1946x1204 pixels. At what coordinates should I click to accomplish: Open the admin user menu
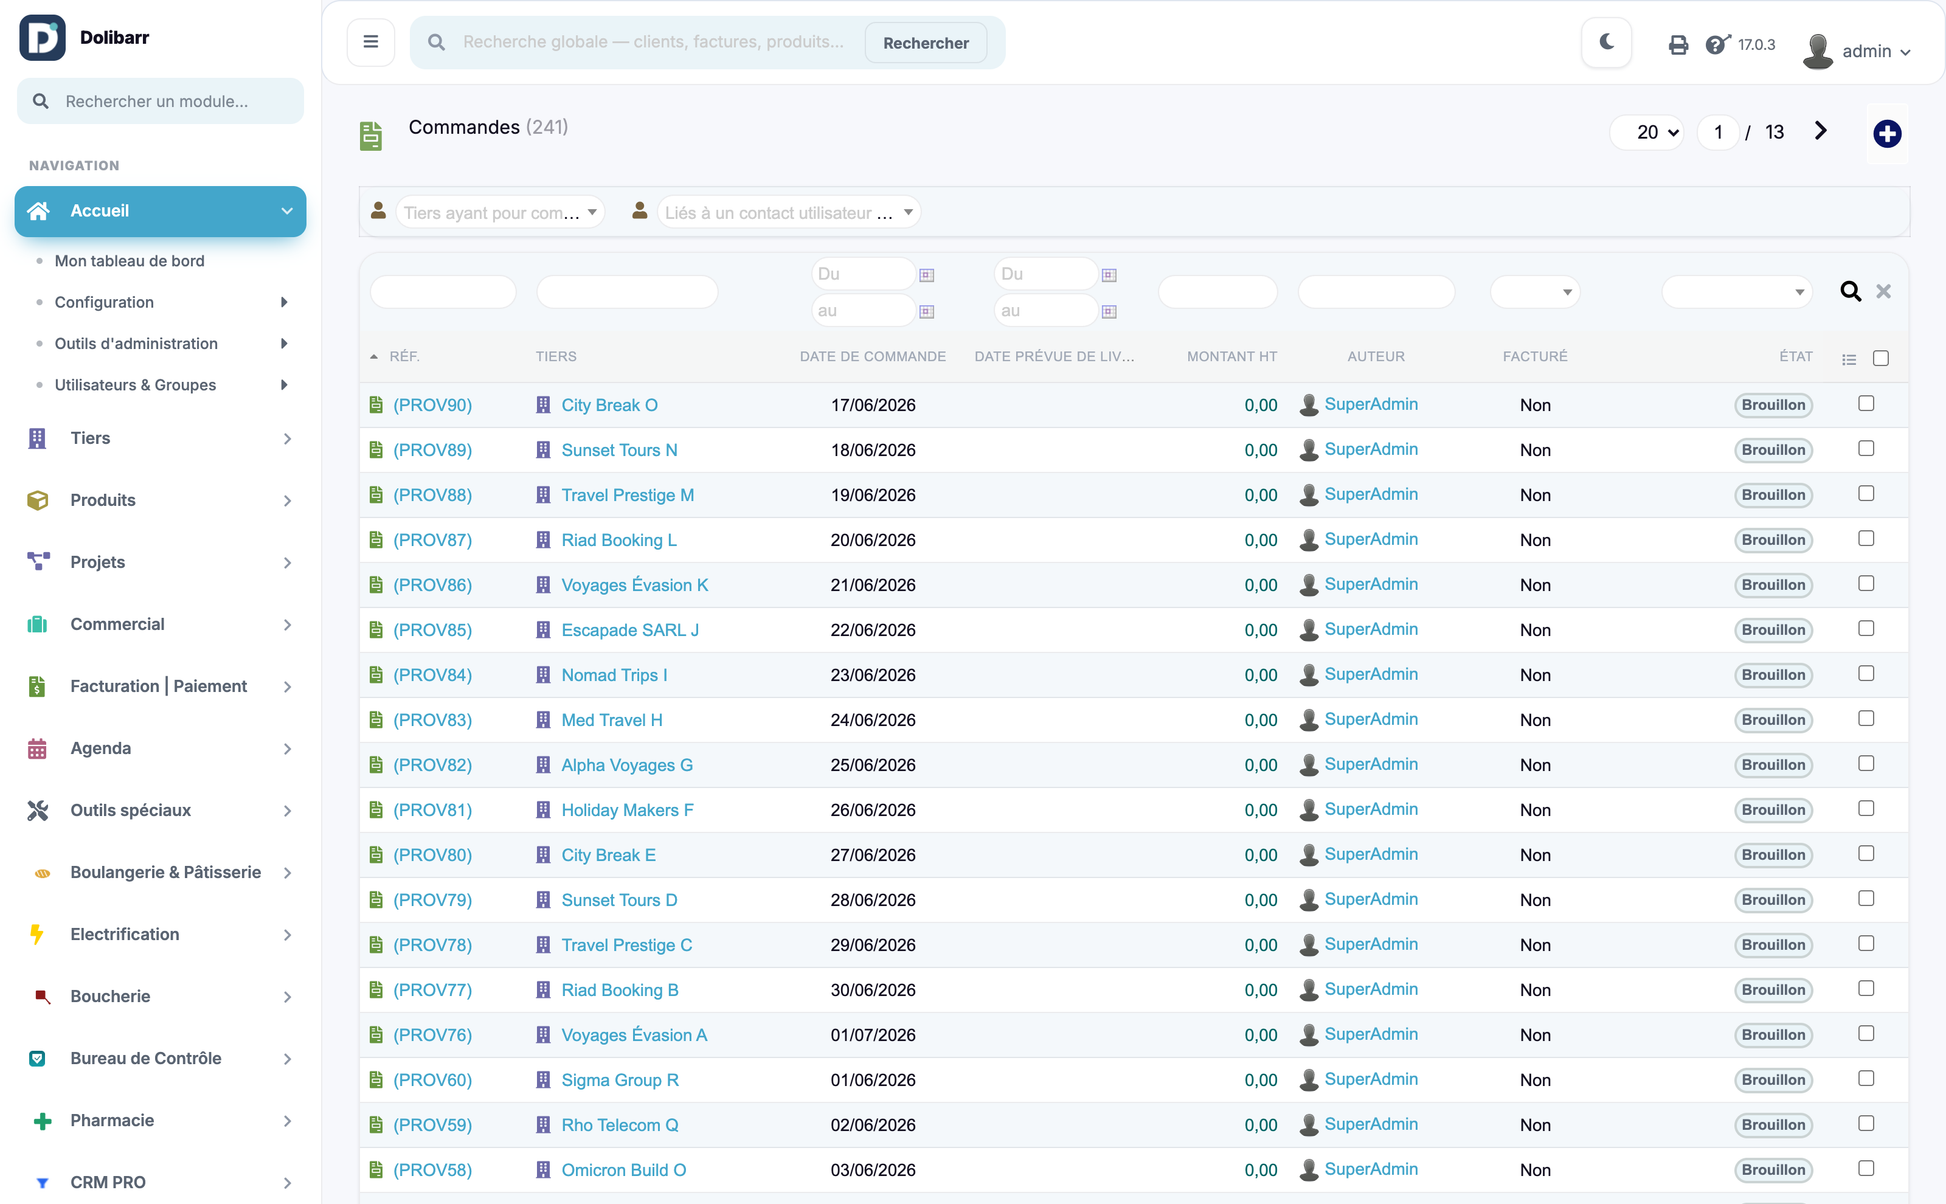tap(1858, 50)
